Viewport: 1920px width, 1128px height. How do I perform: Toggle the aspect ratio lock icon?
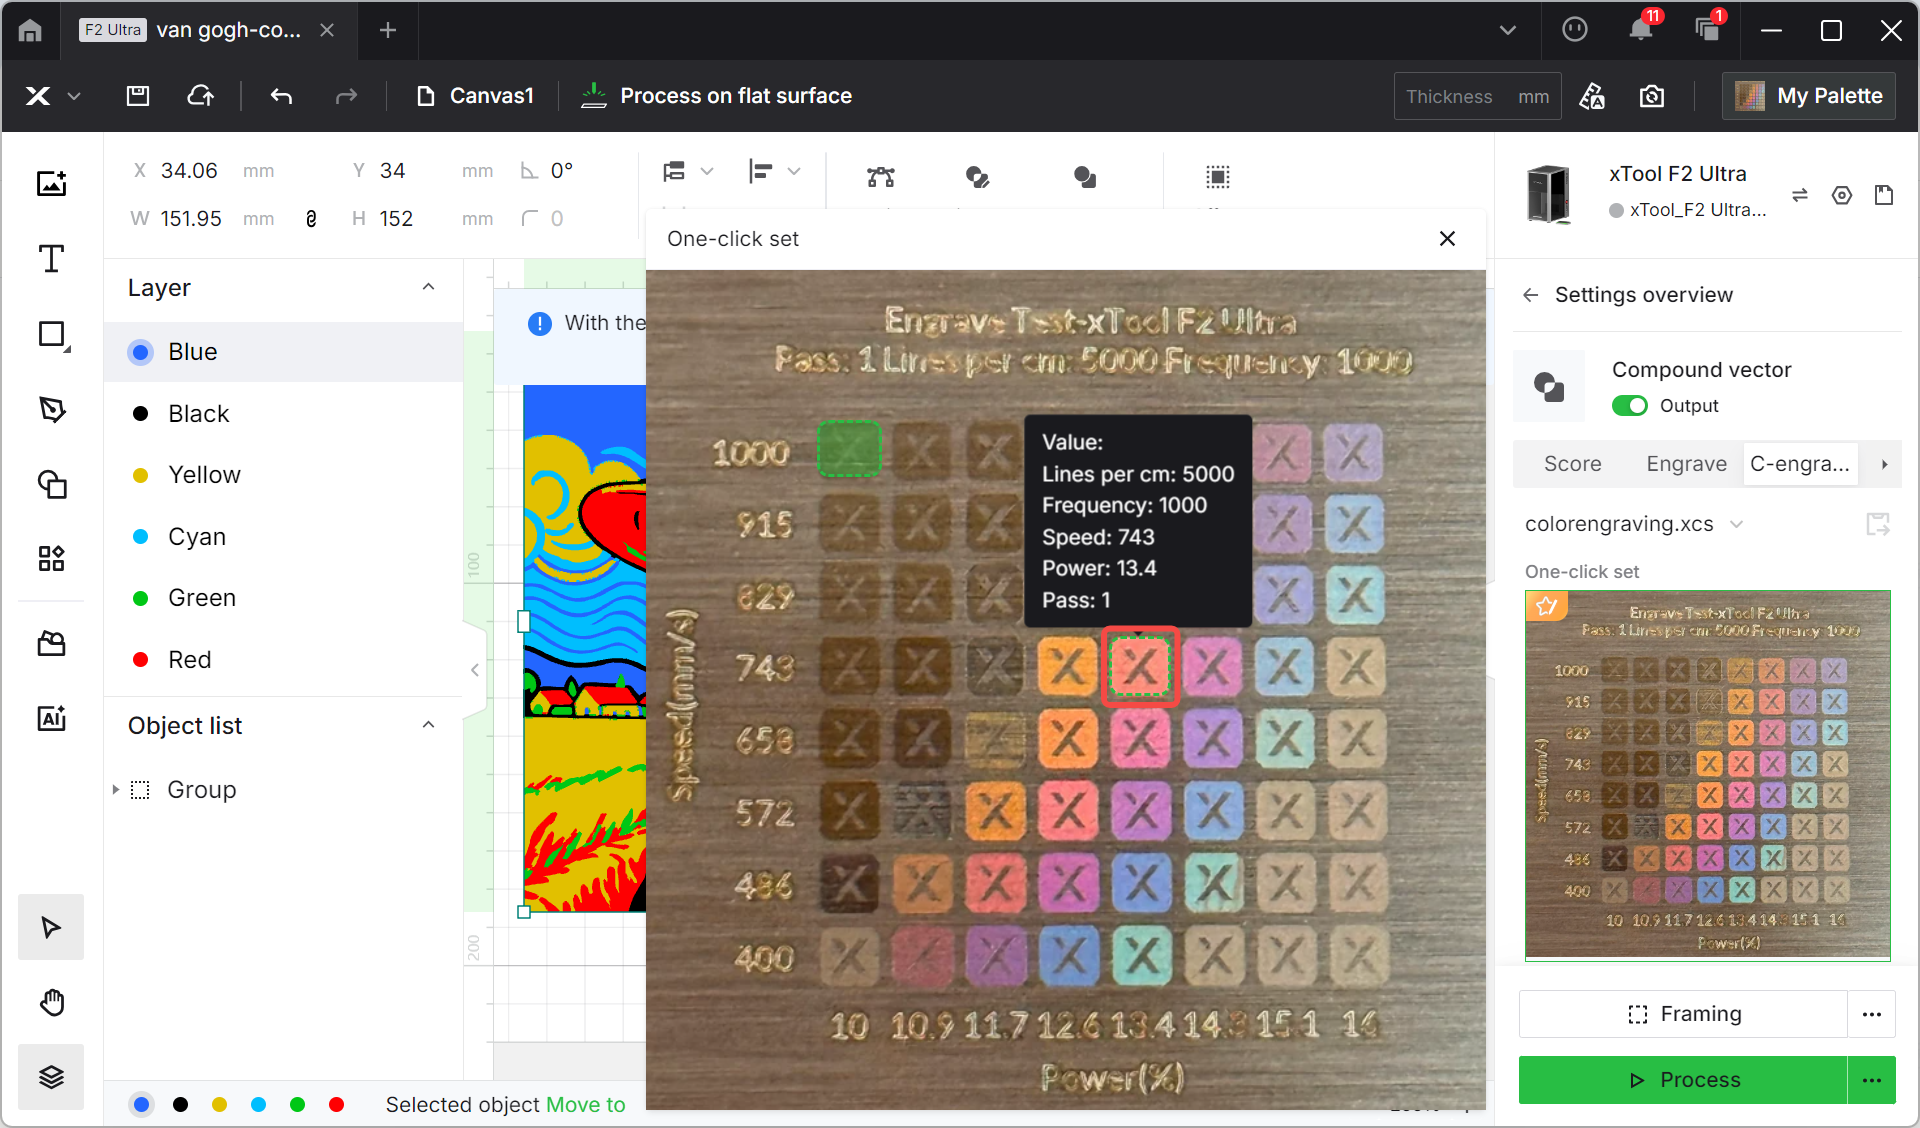coord(311,219)
